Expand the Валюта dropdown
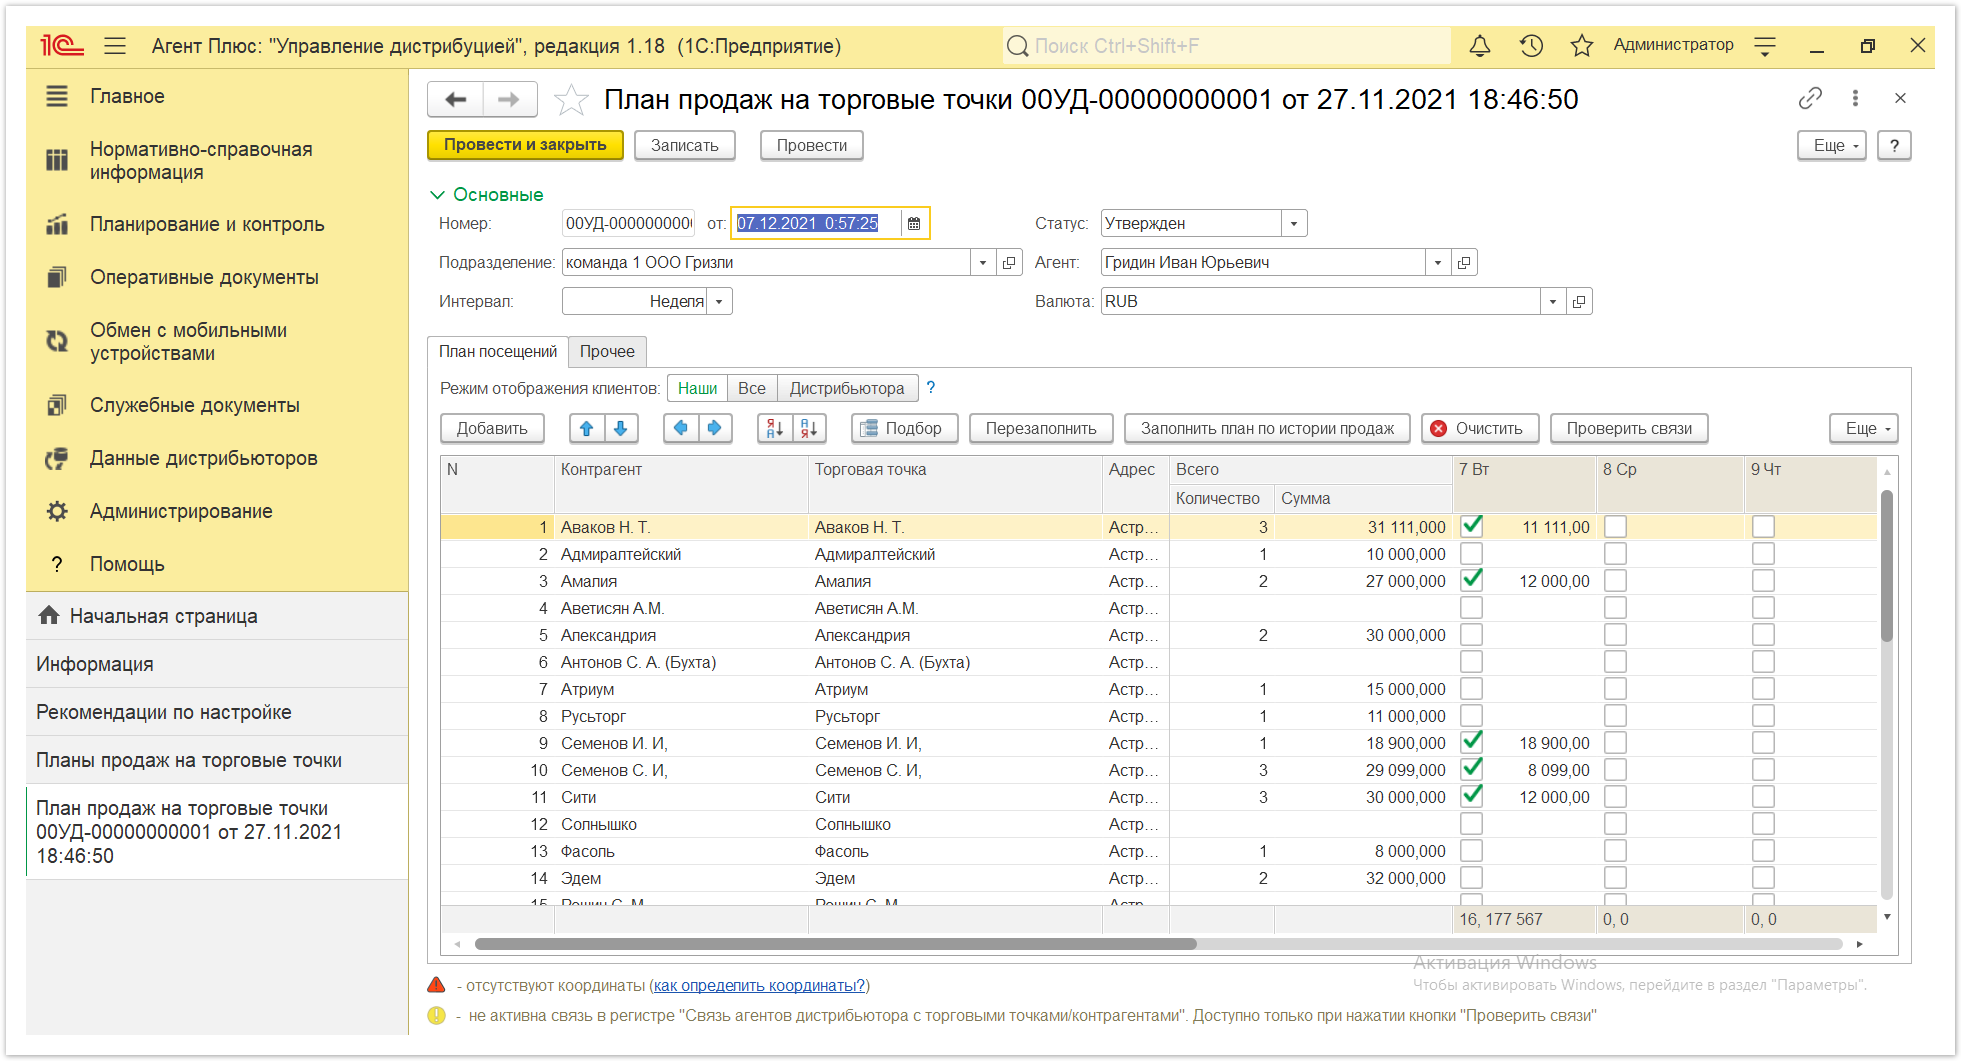 click(1553, 301)
